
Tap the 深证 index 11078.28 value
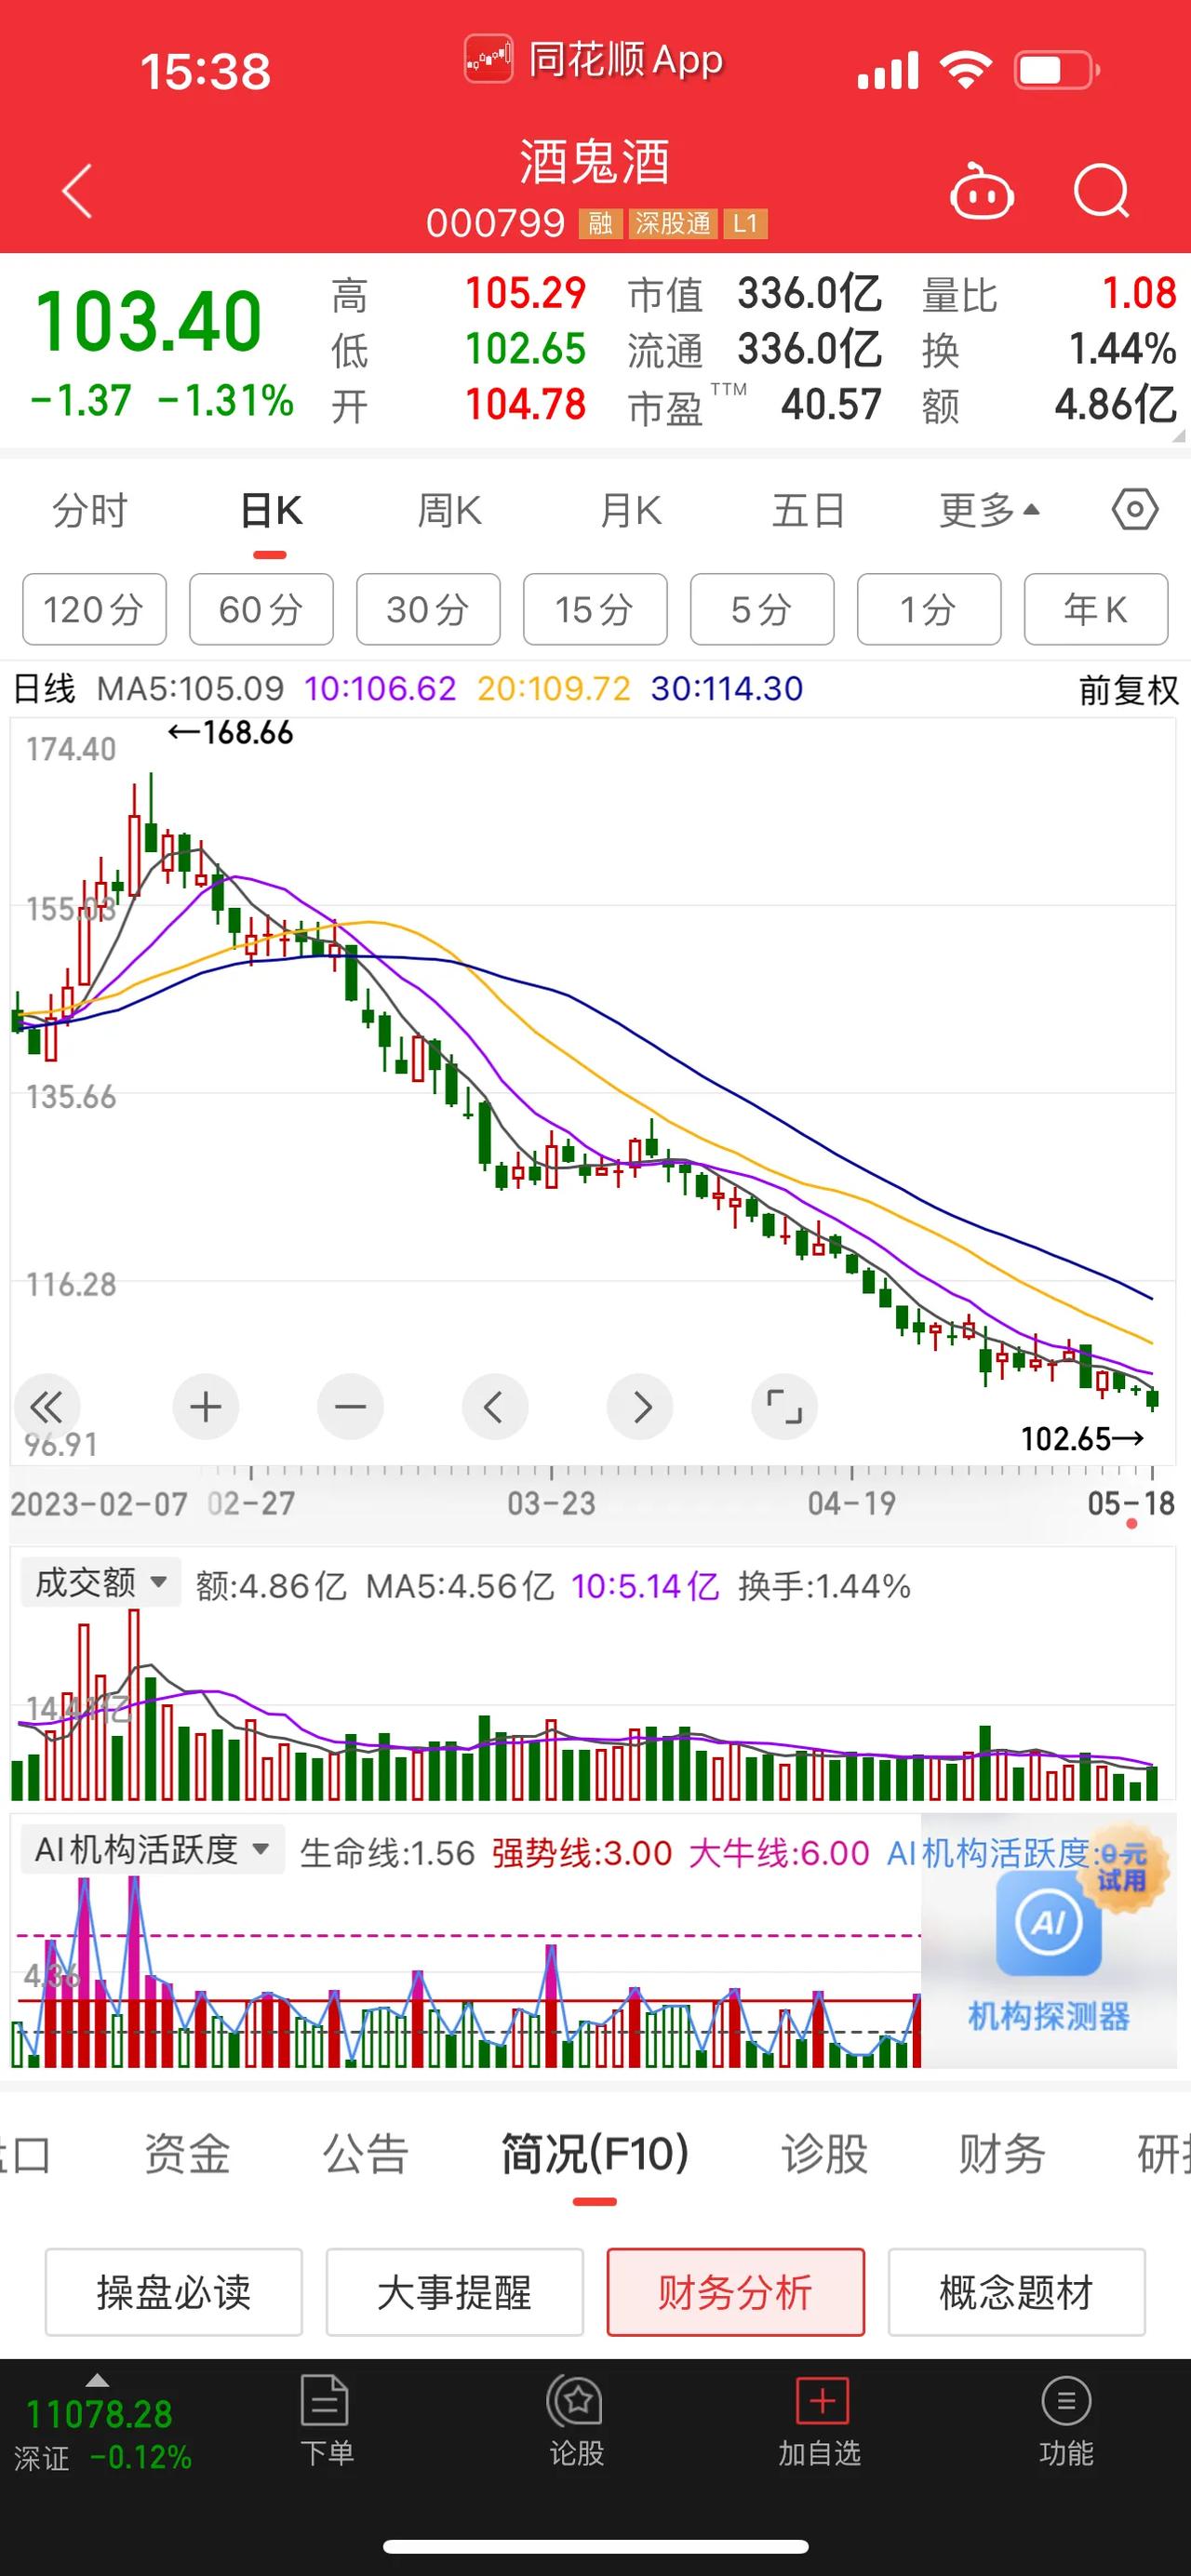click(x=99, y=2414)
